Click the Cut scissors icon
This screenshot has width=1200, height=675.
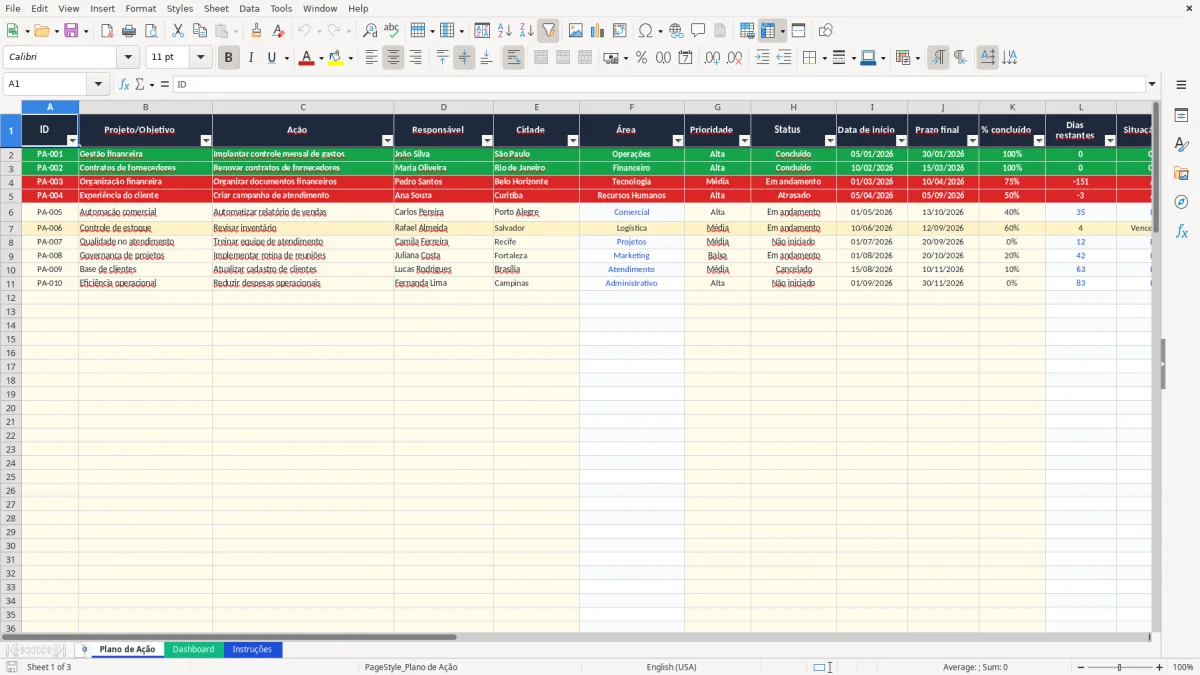[178, 31]
